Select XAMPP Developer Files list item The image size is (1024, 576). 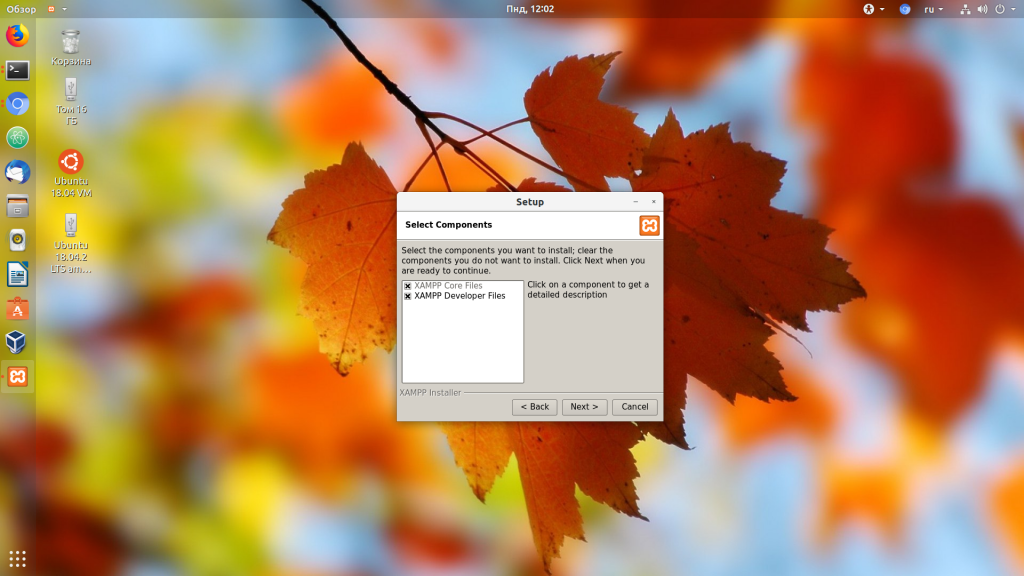pyautogui.click(x=460, y=296)
